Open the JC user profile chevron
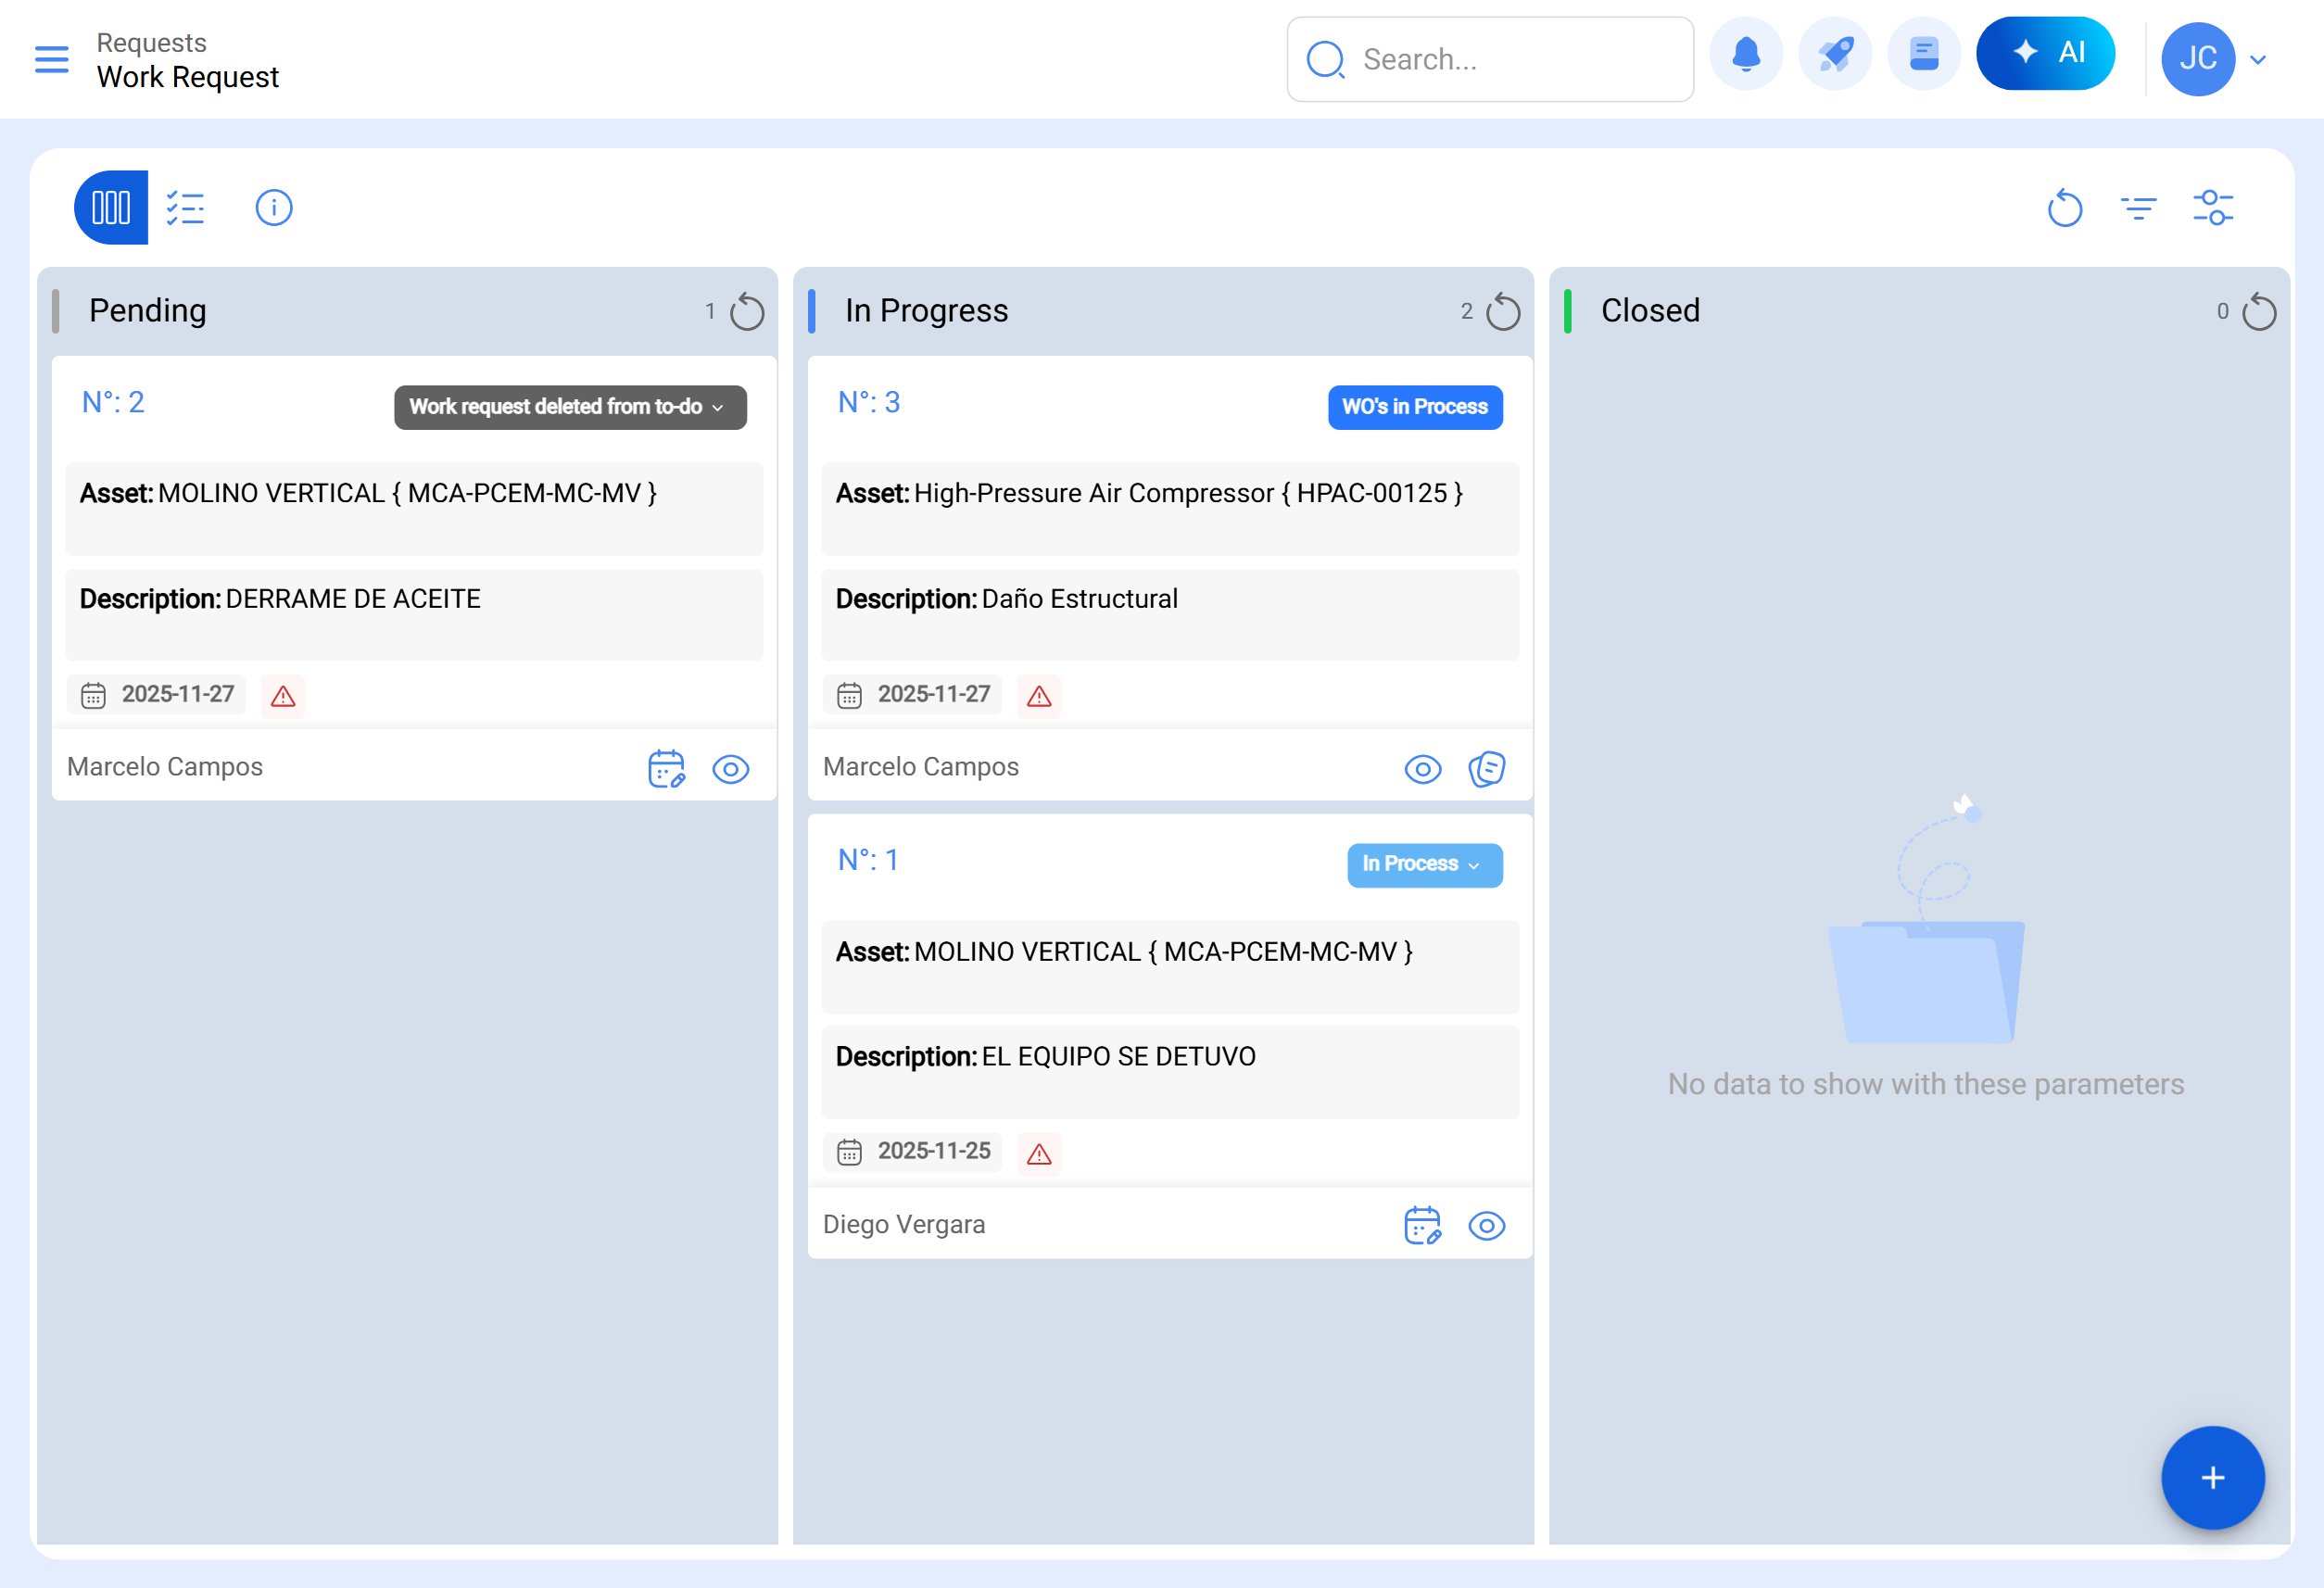This screenshot has height=1588, width=2324. tap(2258, 60)
